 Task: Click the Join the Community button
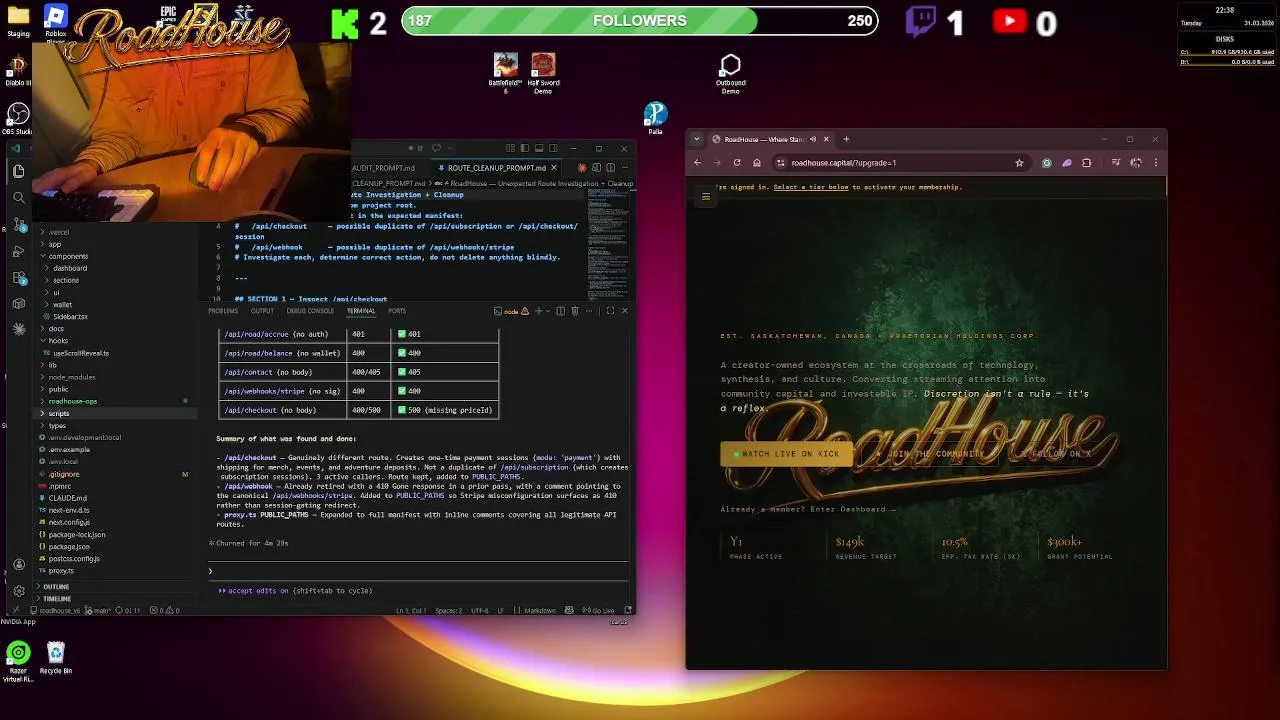(x=929, y=454)
